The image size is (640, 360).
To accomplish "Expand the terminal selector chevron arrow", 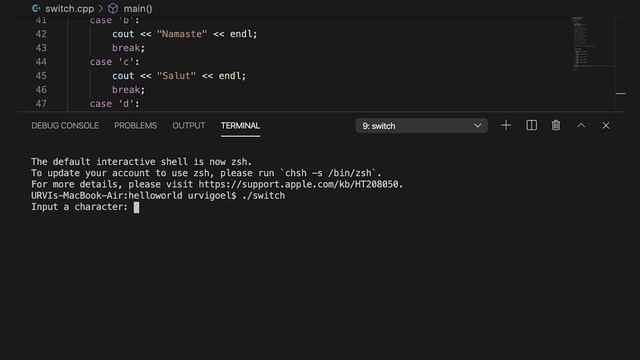I will pos(478,126).
